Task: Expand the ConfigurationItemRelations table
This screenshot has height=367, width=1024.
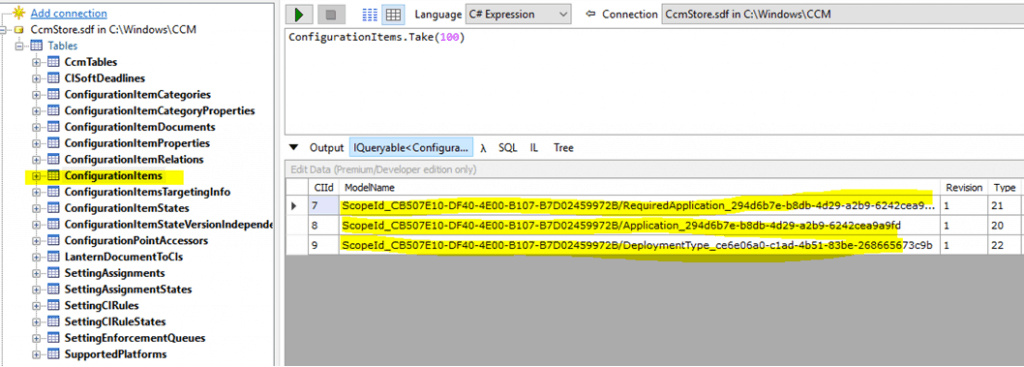Action: (x=37, y=159)
